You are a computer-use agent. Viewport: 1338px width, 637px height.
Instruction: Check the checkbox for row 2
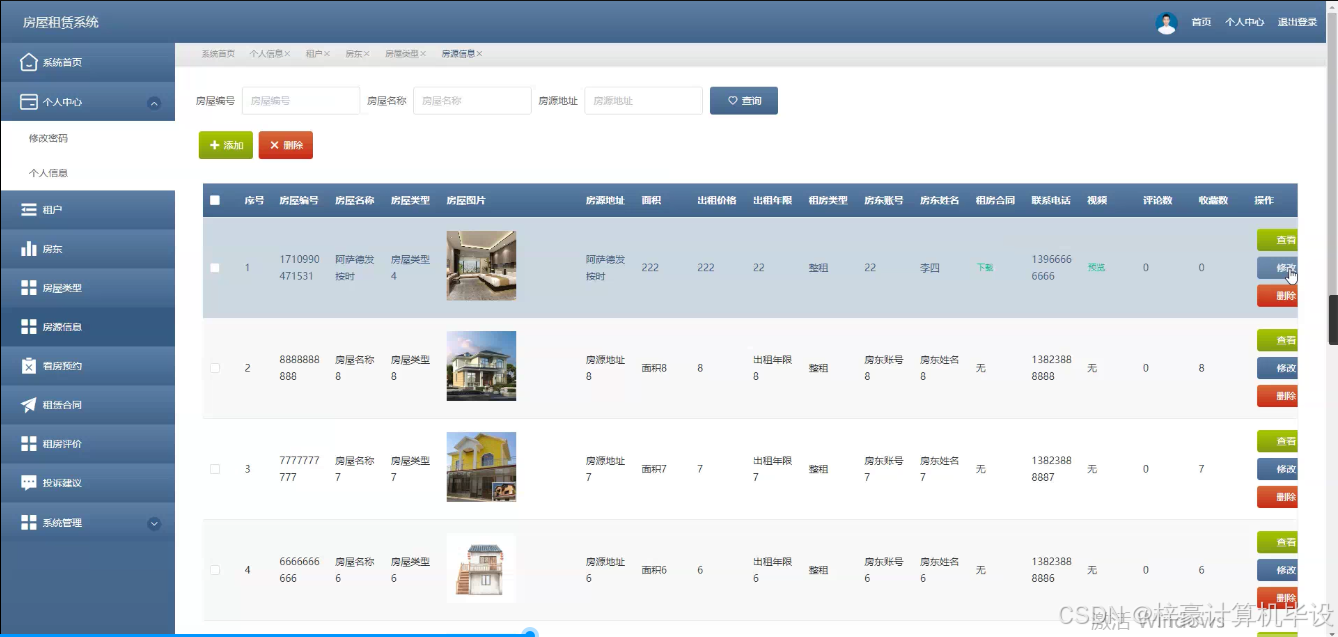[x=215, y=368]
